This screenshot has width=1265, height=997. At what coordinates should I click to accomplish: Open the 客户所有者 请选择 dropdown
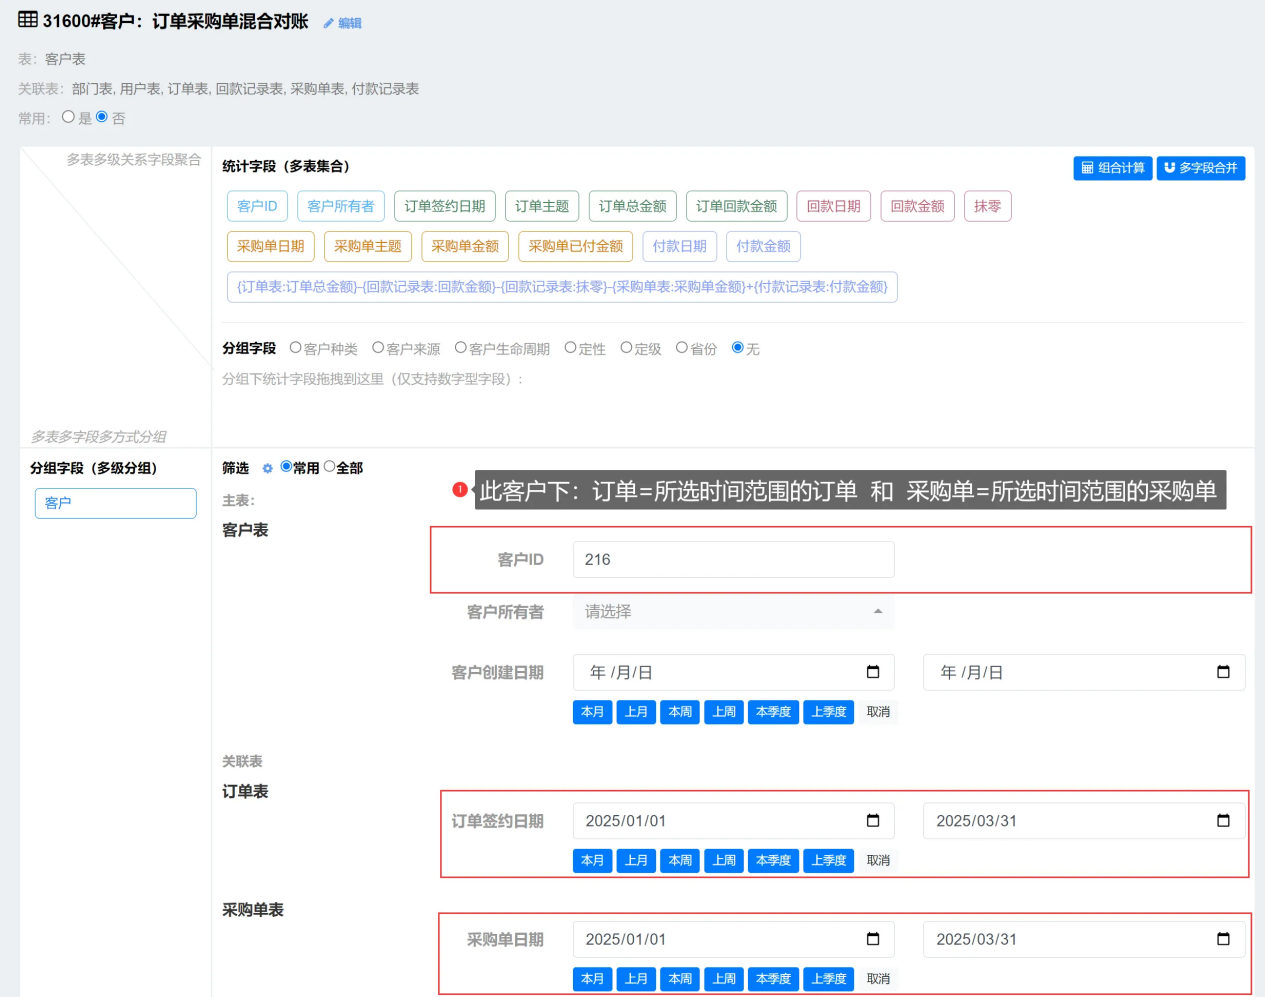tap(734, 612)
